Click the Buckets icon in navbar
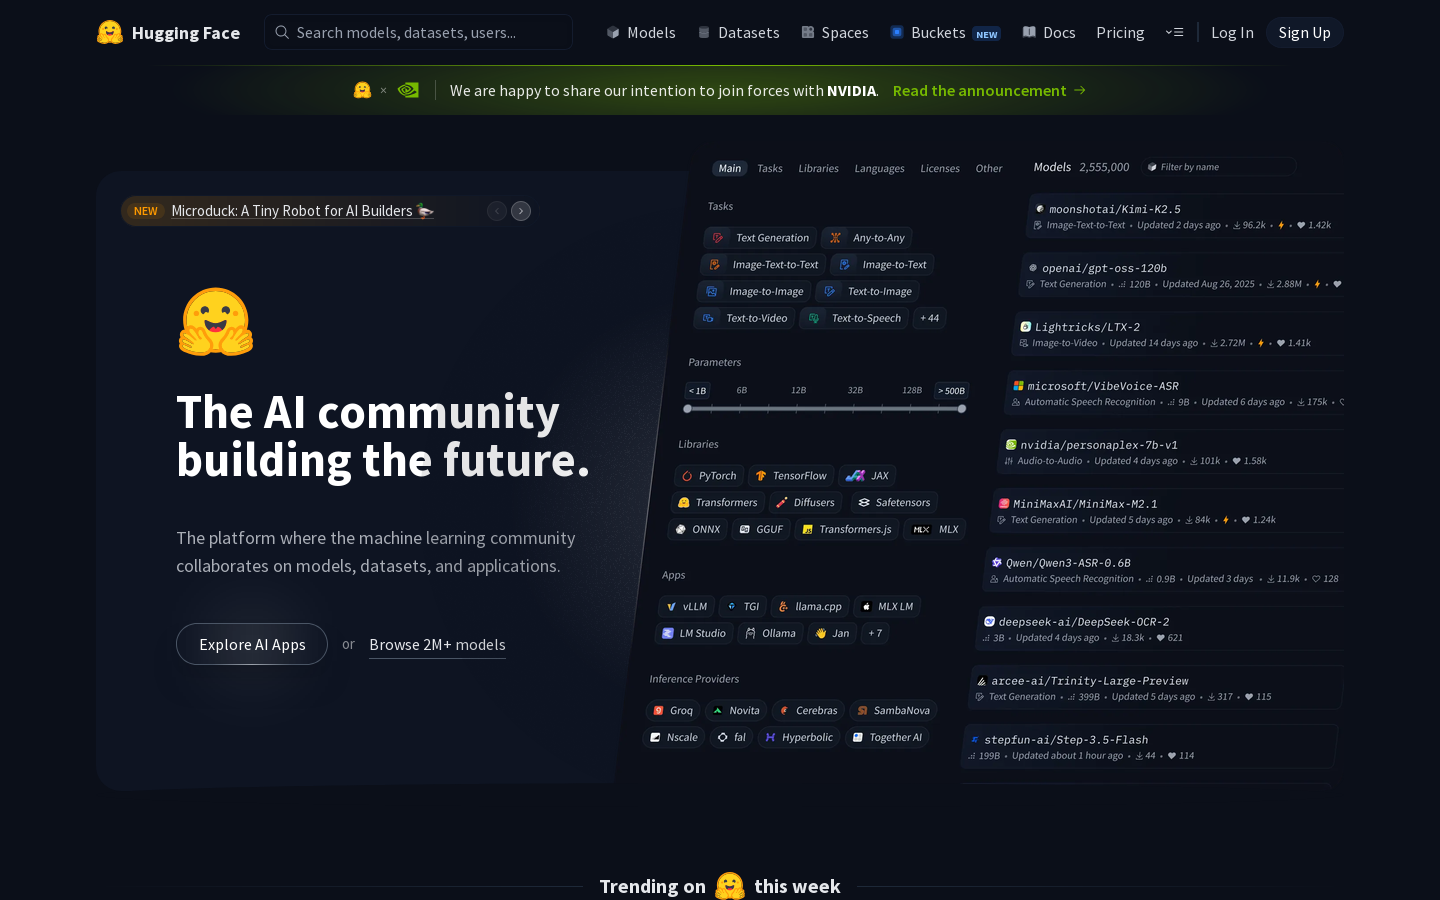1440x900 pixels. [x=897, y=32]
